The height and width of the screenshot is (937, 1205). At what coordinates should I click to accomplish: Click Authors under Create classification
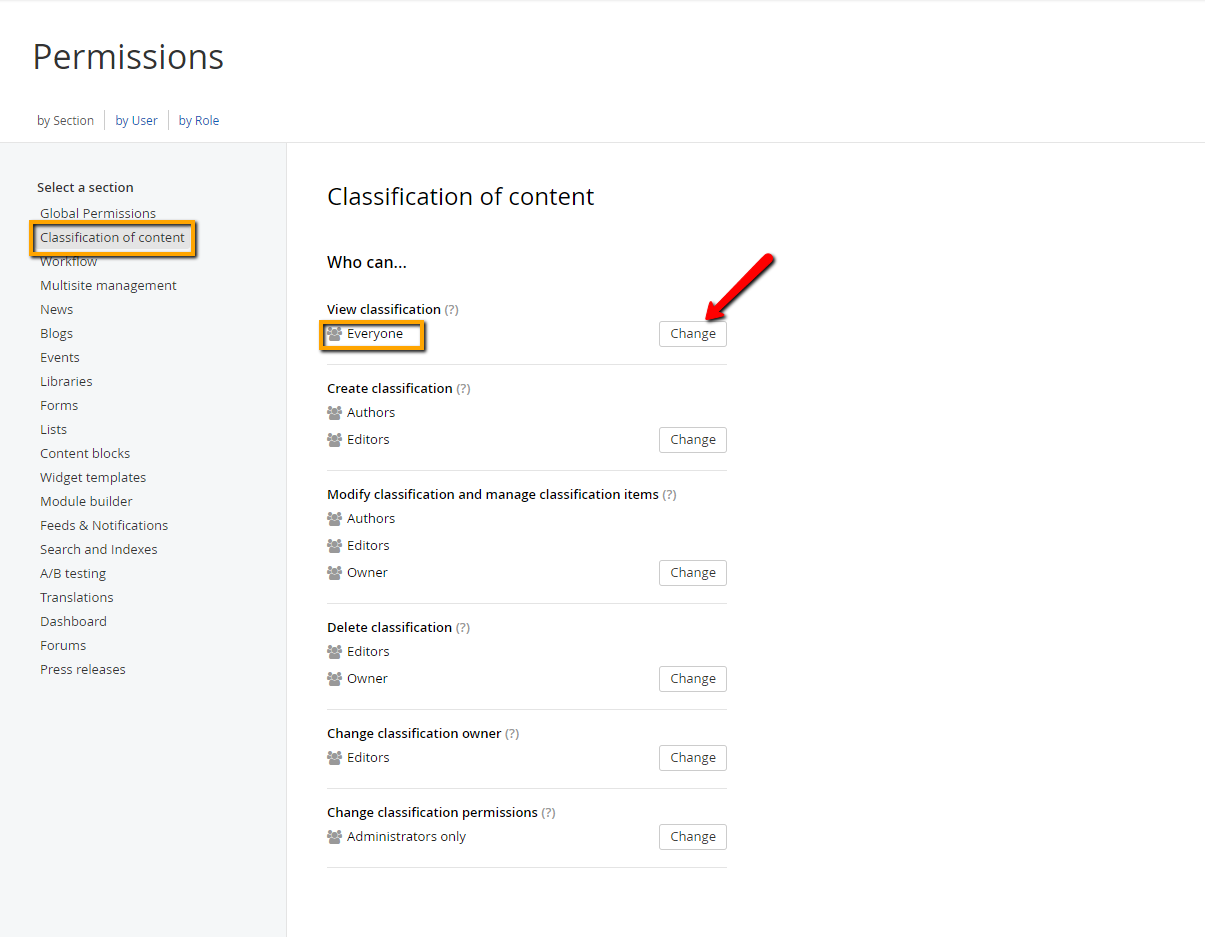(371, 413)
